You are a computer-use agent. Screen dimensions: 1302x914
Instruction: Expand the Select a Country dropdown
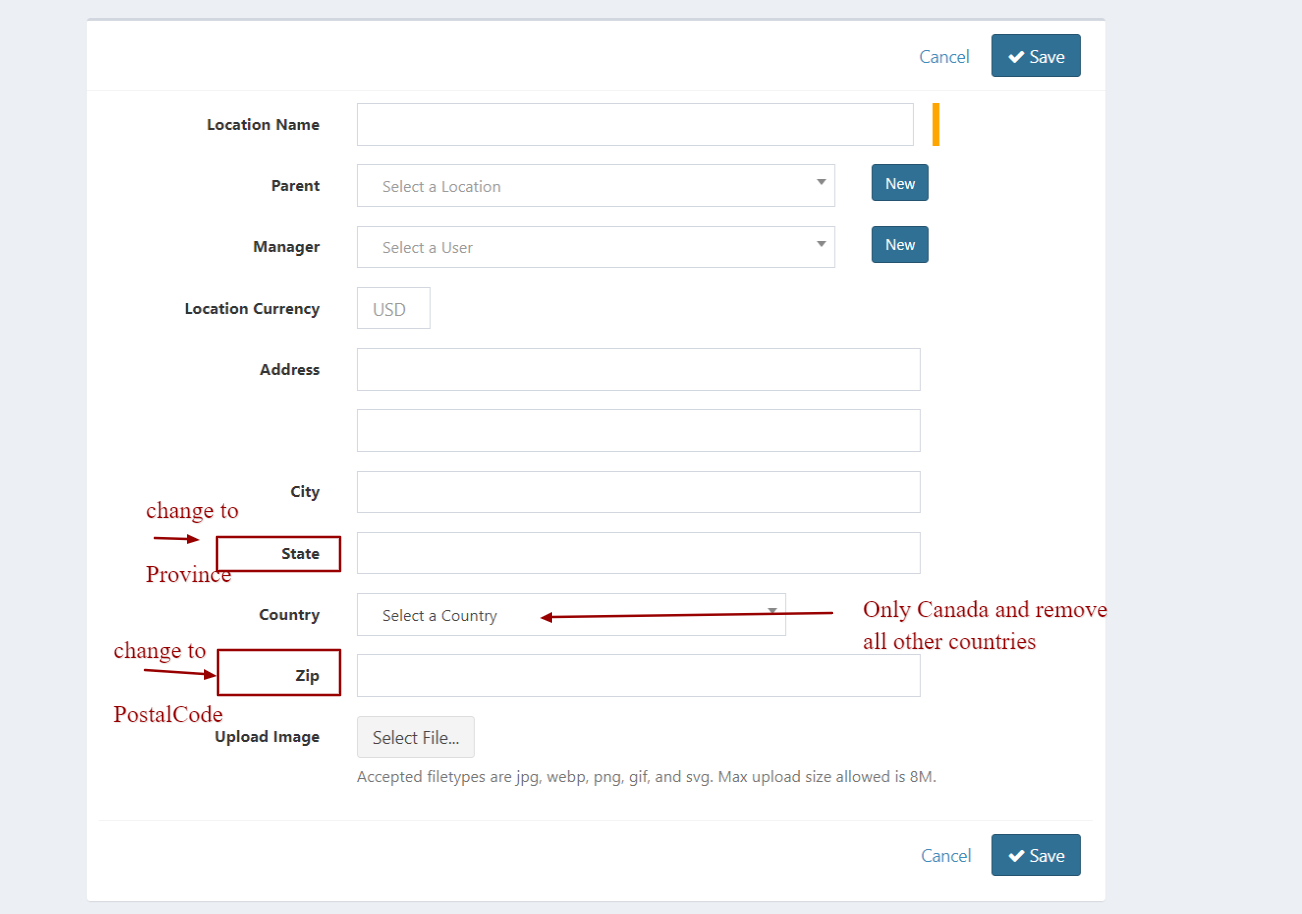[571, 615]
